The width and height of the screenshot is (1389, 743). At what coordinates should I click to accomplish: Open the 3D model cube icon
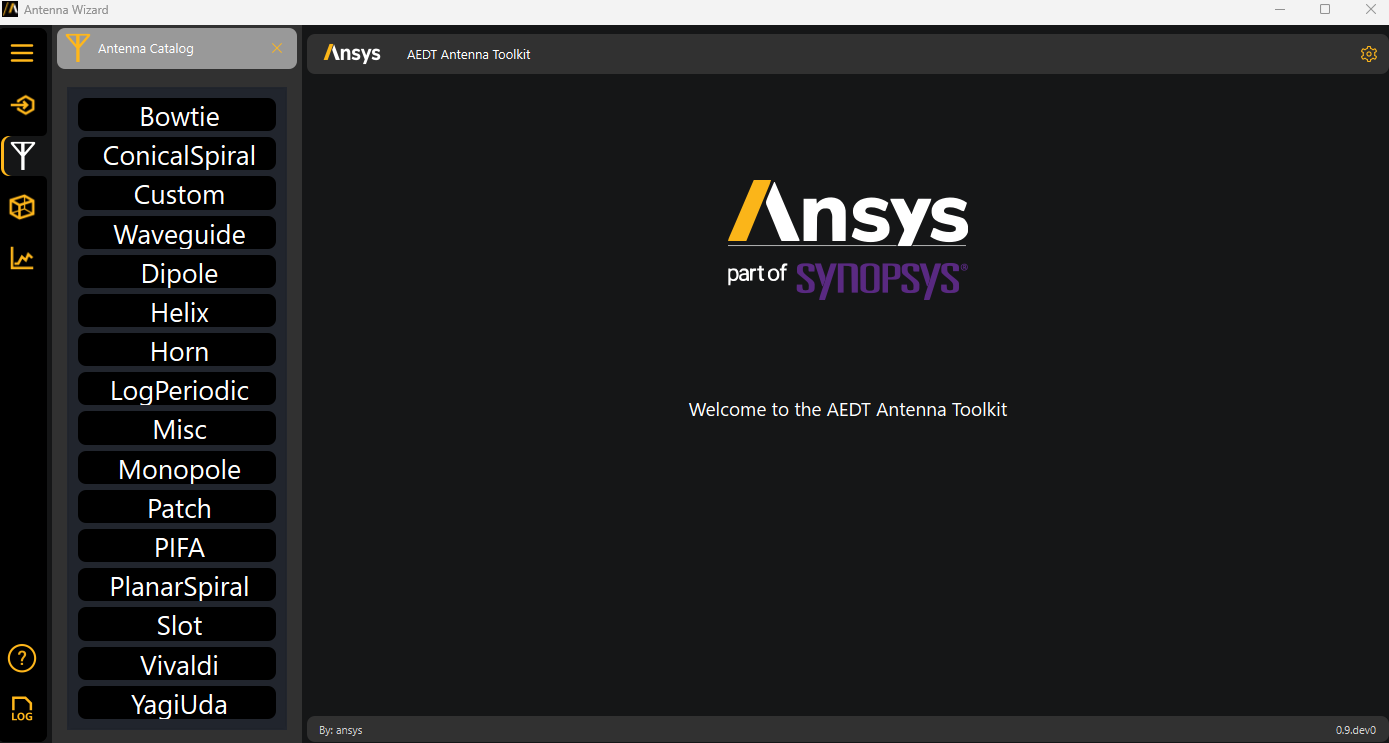(22, 207)
